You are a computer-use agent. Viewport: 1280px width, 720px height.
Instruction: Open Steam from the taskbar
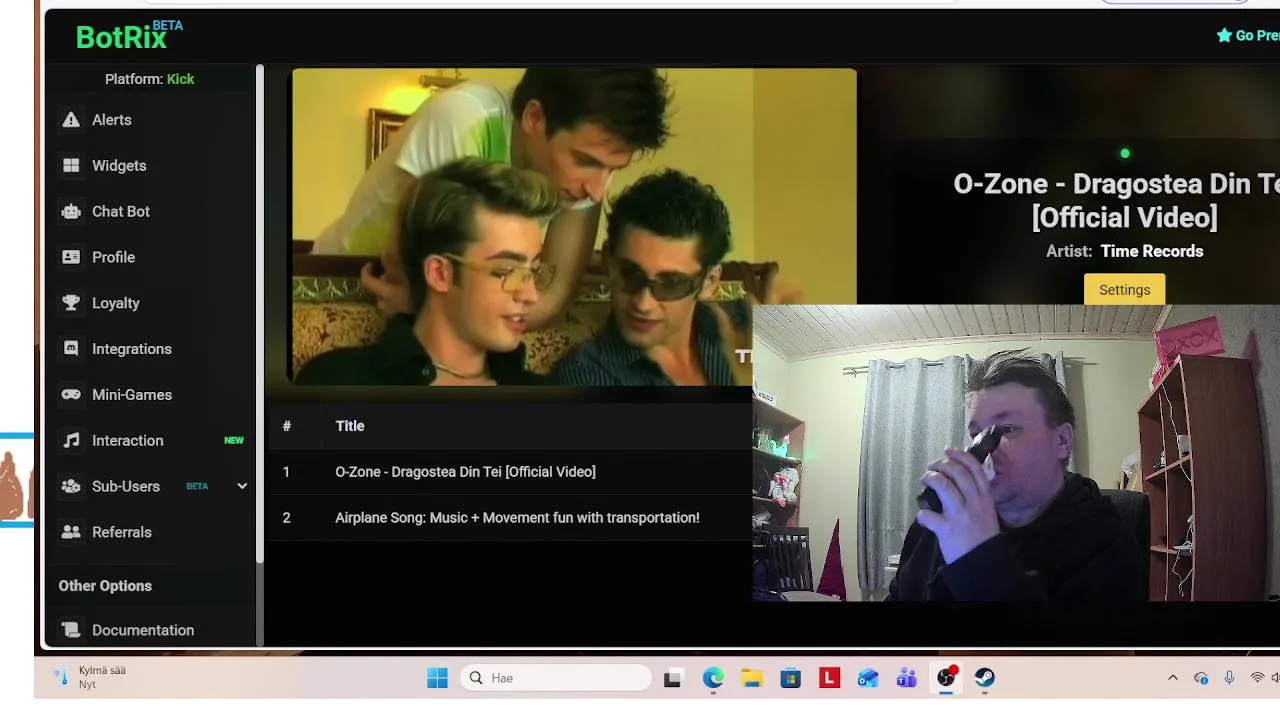click(x=985, y=678)
